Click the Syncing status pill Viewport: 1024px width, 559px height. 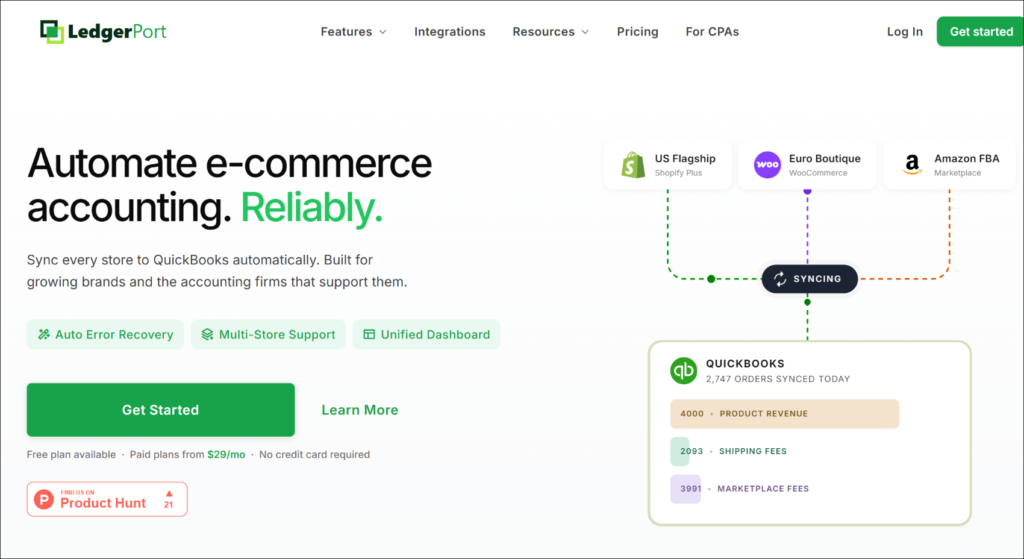pos(810,279)
